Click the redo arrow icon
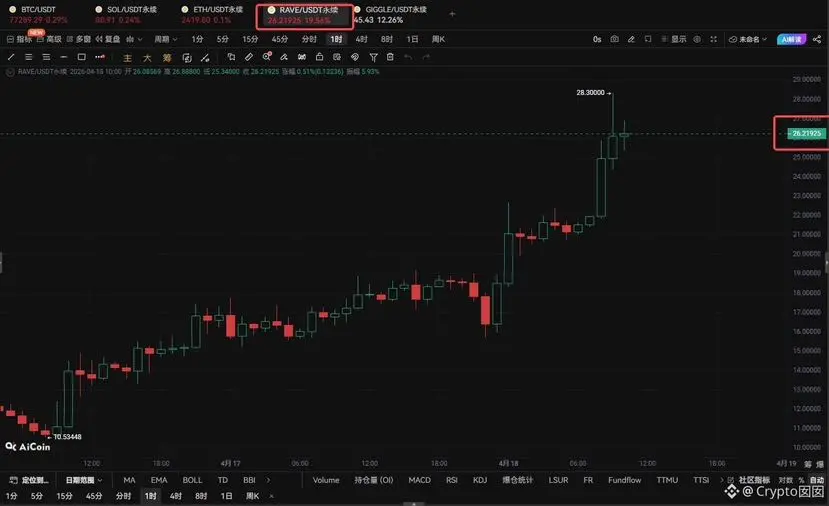Image resolution: width=829 pixels, height=506 pixels. (426, 57)
